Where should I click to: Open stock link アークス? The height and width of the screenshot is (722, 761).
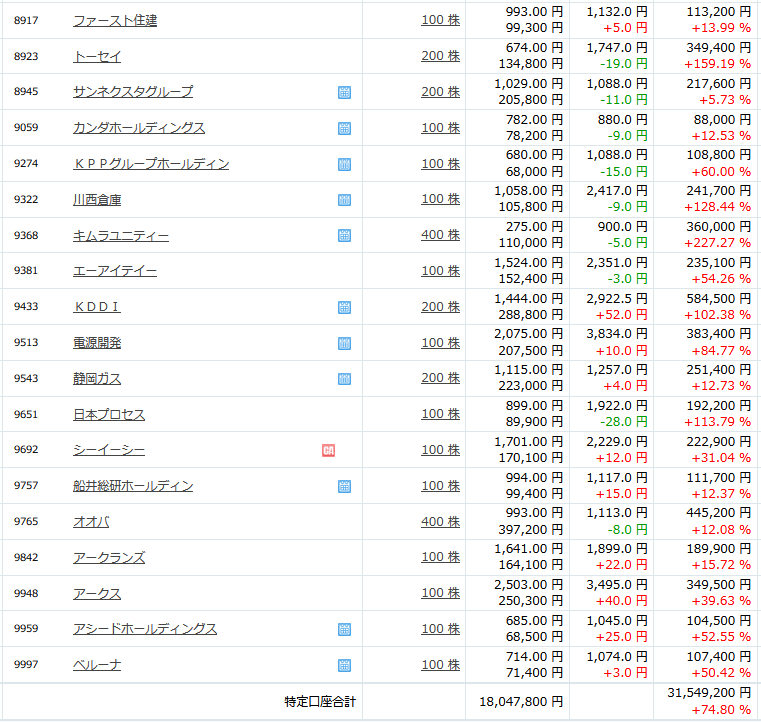[97, 593]
